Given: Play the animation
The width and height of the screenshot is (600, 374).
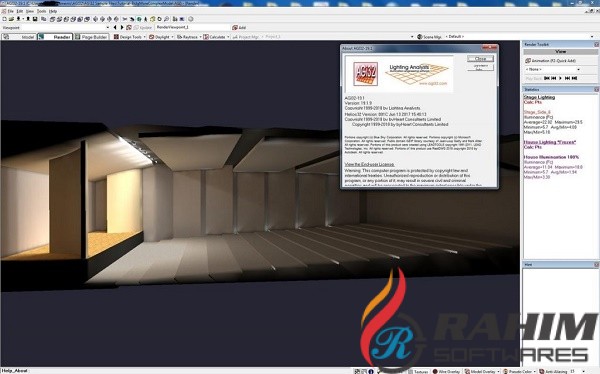Looking at the screenshot, I should [561, 78].
